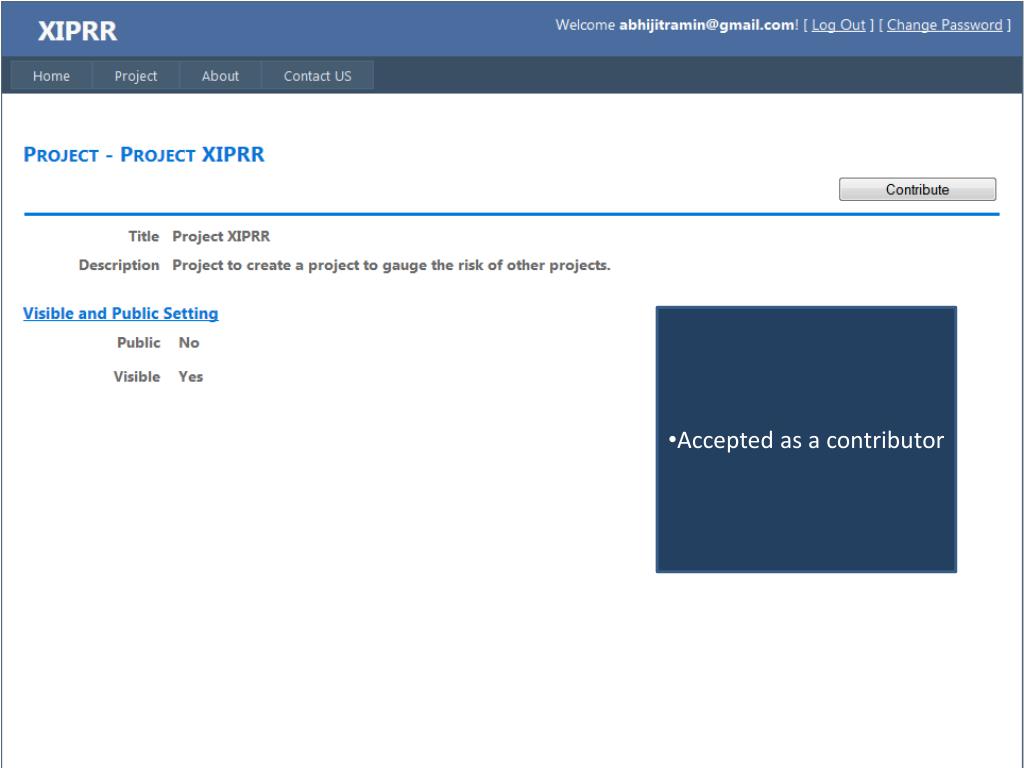Image resolution: width=1024 pixels, height=768 pixels.
Task: Select the Project - Project XIPRR heading
Action: coord(144,155)
